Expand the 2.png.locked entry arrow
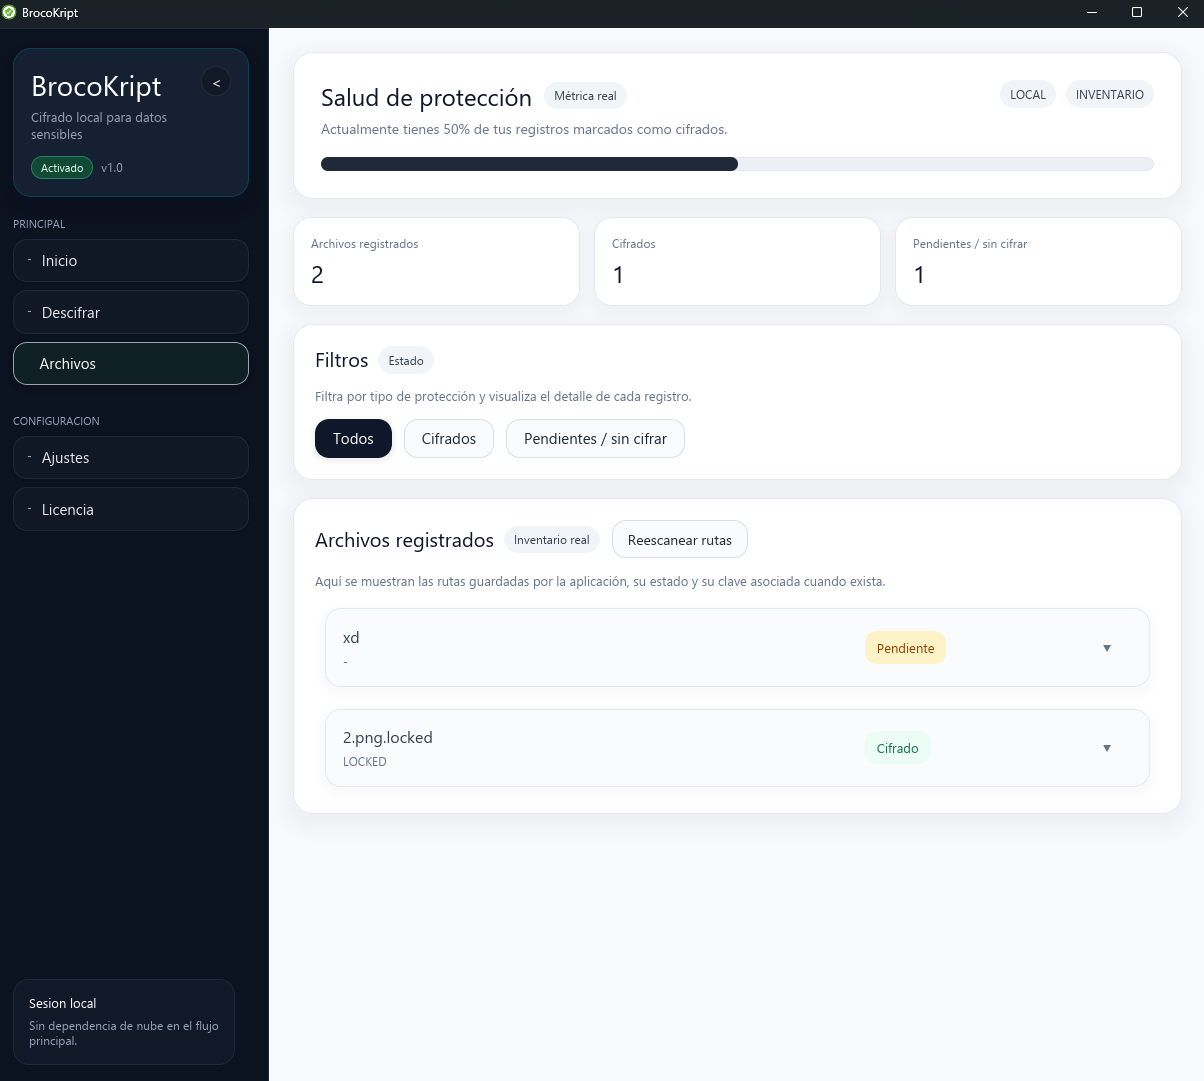This screenshot has width=1204, height=1081. [1107, 748]
